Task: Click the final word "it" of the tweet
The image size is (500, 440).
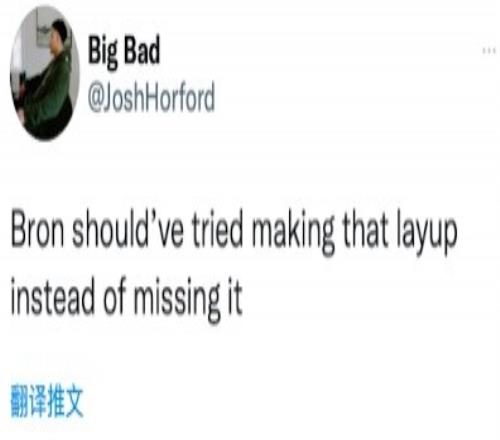Action: pos(235,297)
